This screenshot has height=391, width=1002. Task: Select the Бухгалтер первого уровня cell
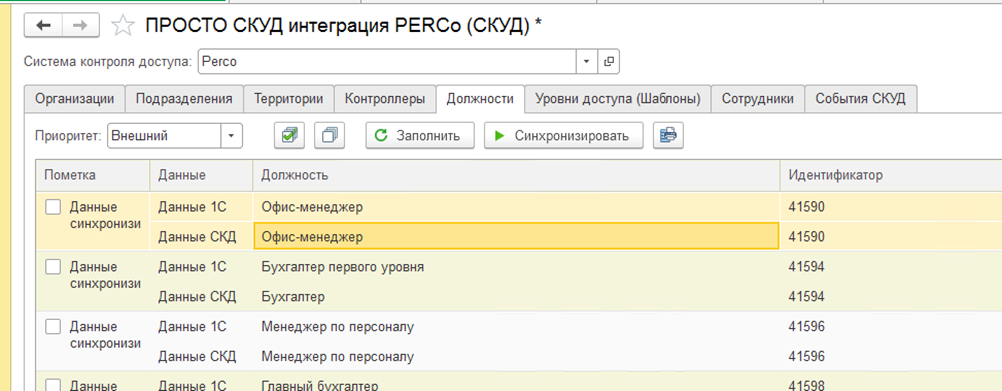pos(516,266)
